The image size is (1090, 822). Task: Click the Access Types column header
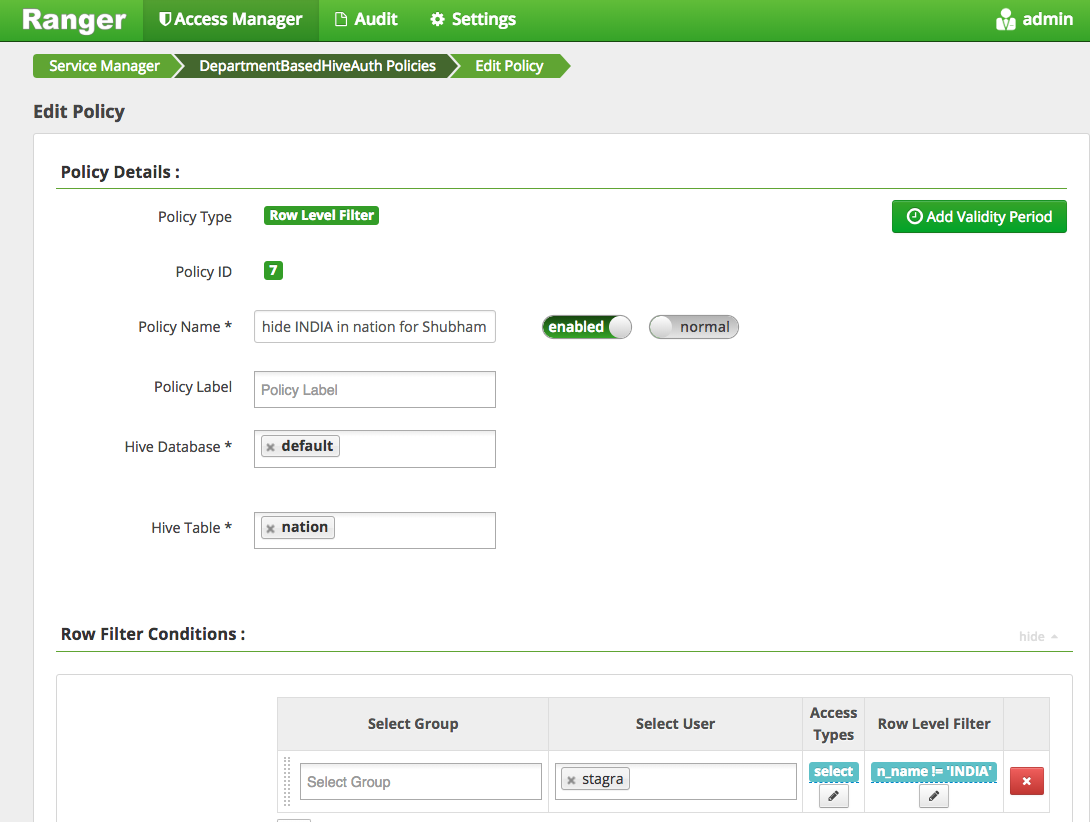(833, 724)
